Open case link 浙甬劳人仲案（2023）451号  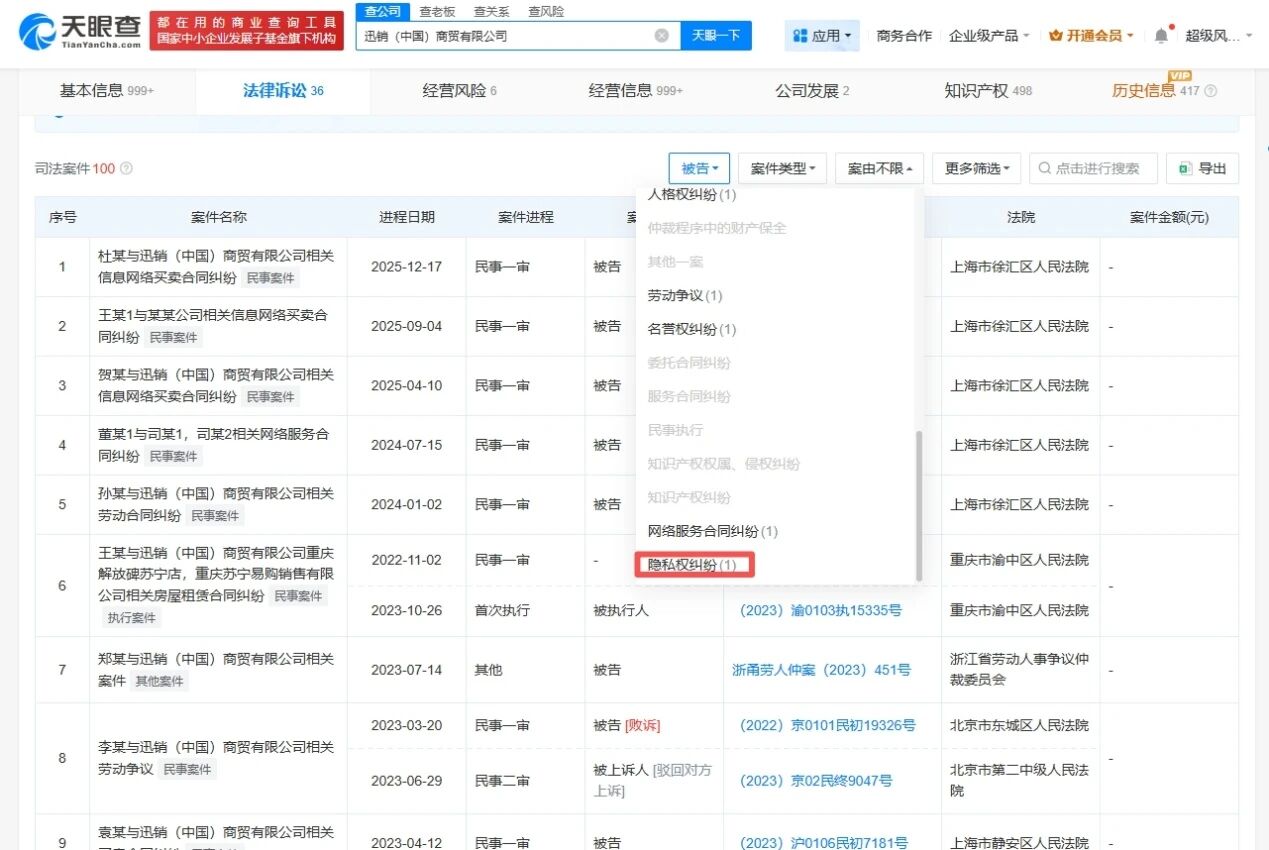click(821, 670)
